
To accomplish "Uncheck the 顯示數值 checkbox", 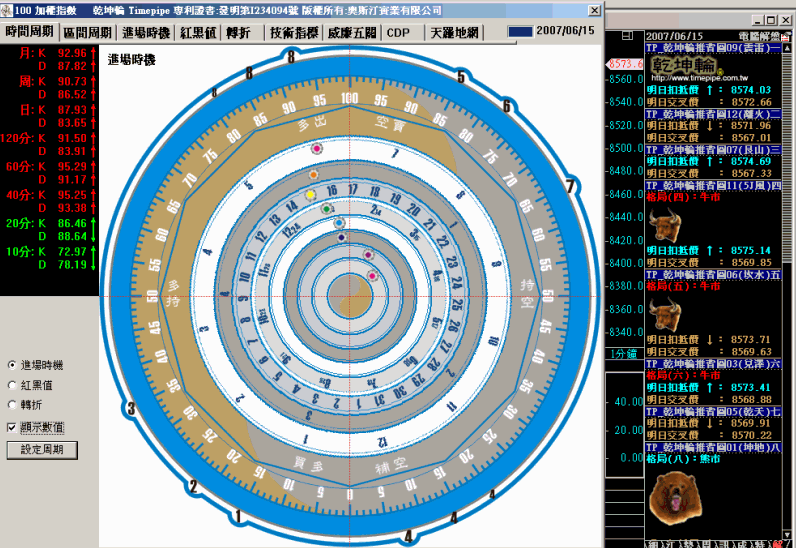I will 12,427.
